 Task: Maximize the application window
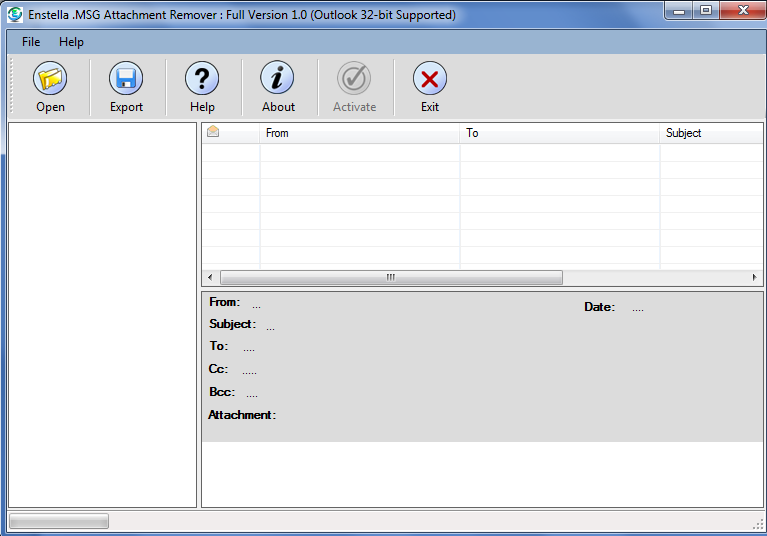coord(706,11)
